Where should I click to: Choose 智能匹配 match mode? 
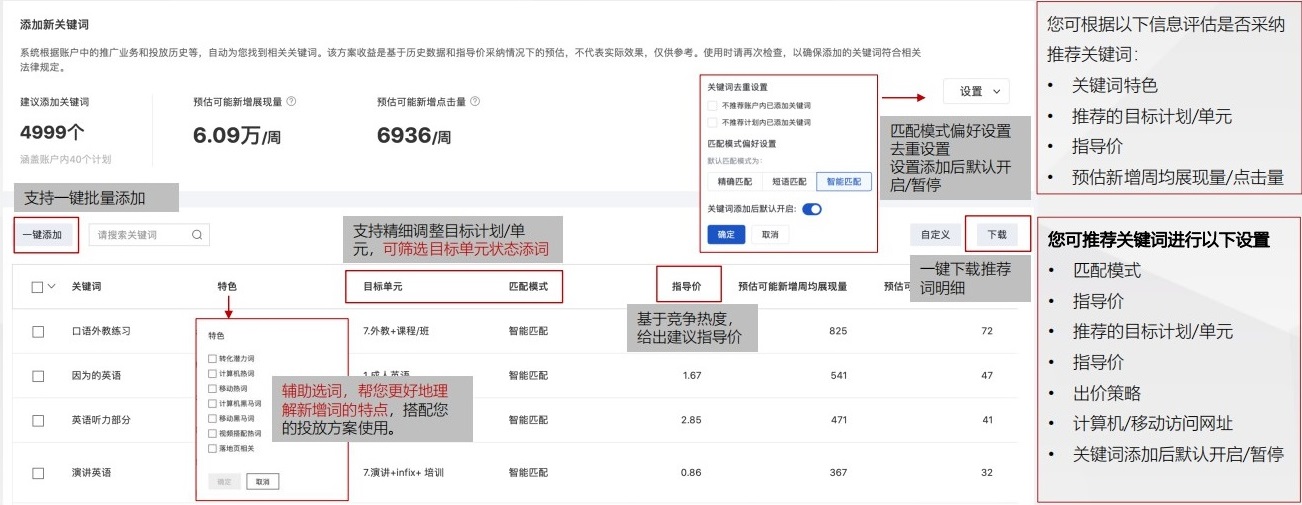pyautogui.click(x=843, y=182)
